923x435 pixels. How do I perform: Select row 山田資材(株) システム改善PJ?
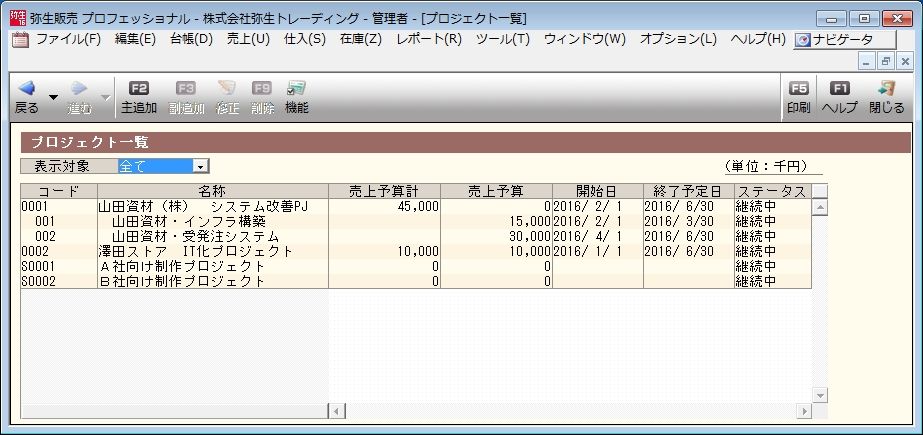point(416,207)
